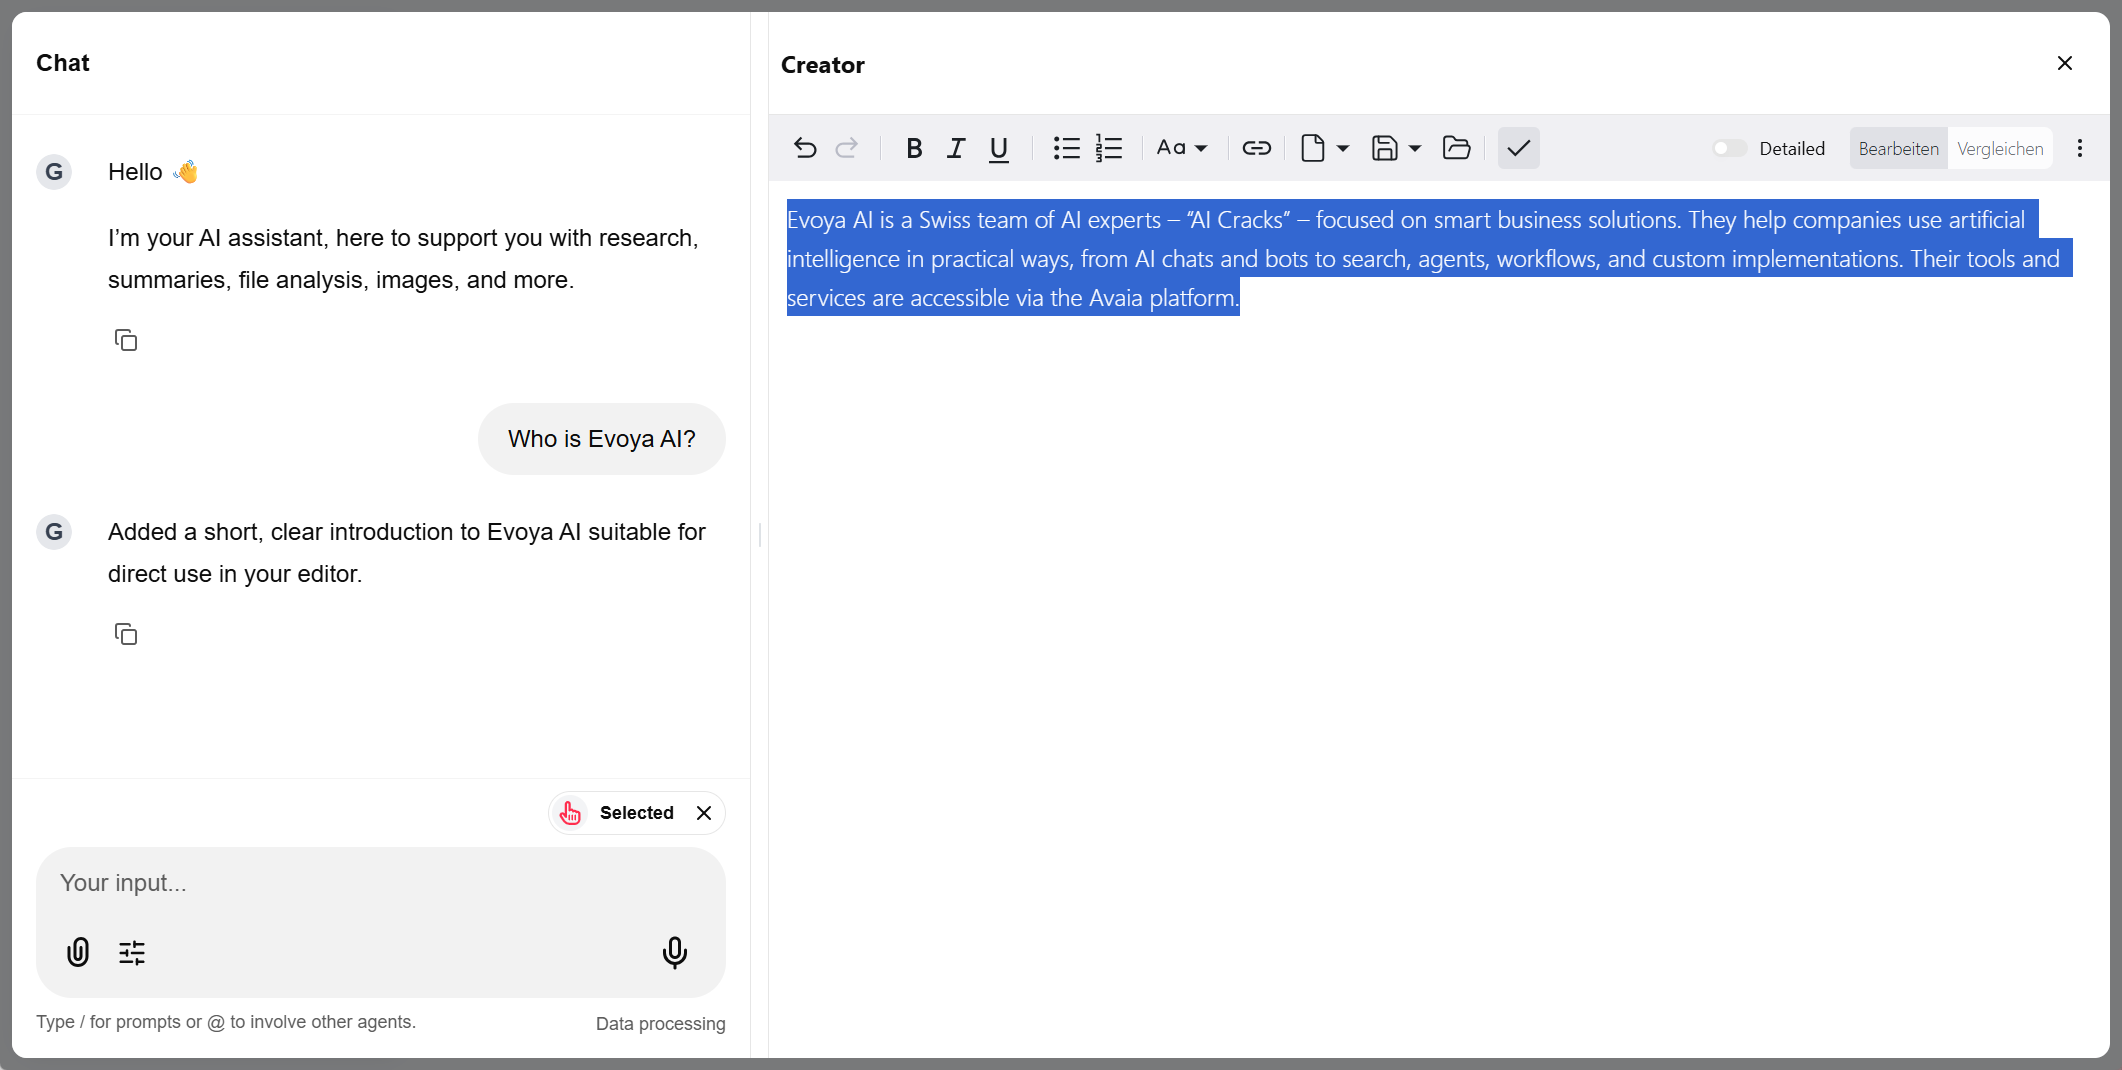Remove the Selected context chip
This screenshot has height=1070, width=2122.
coord(704,813)
